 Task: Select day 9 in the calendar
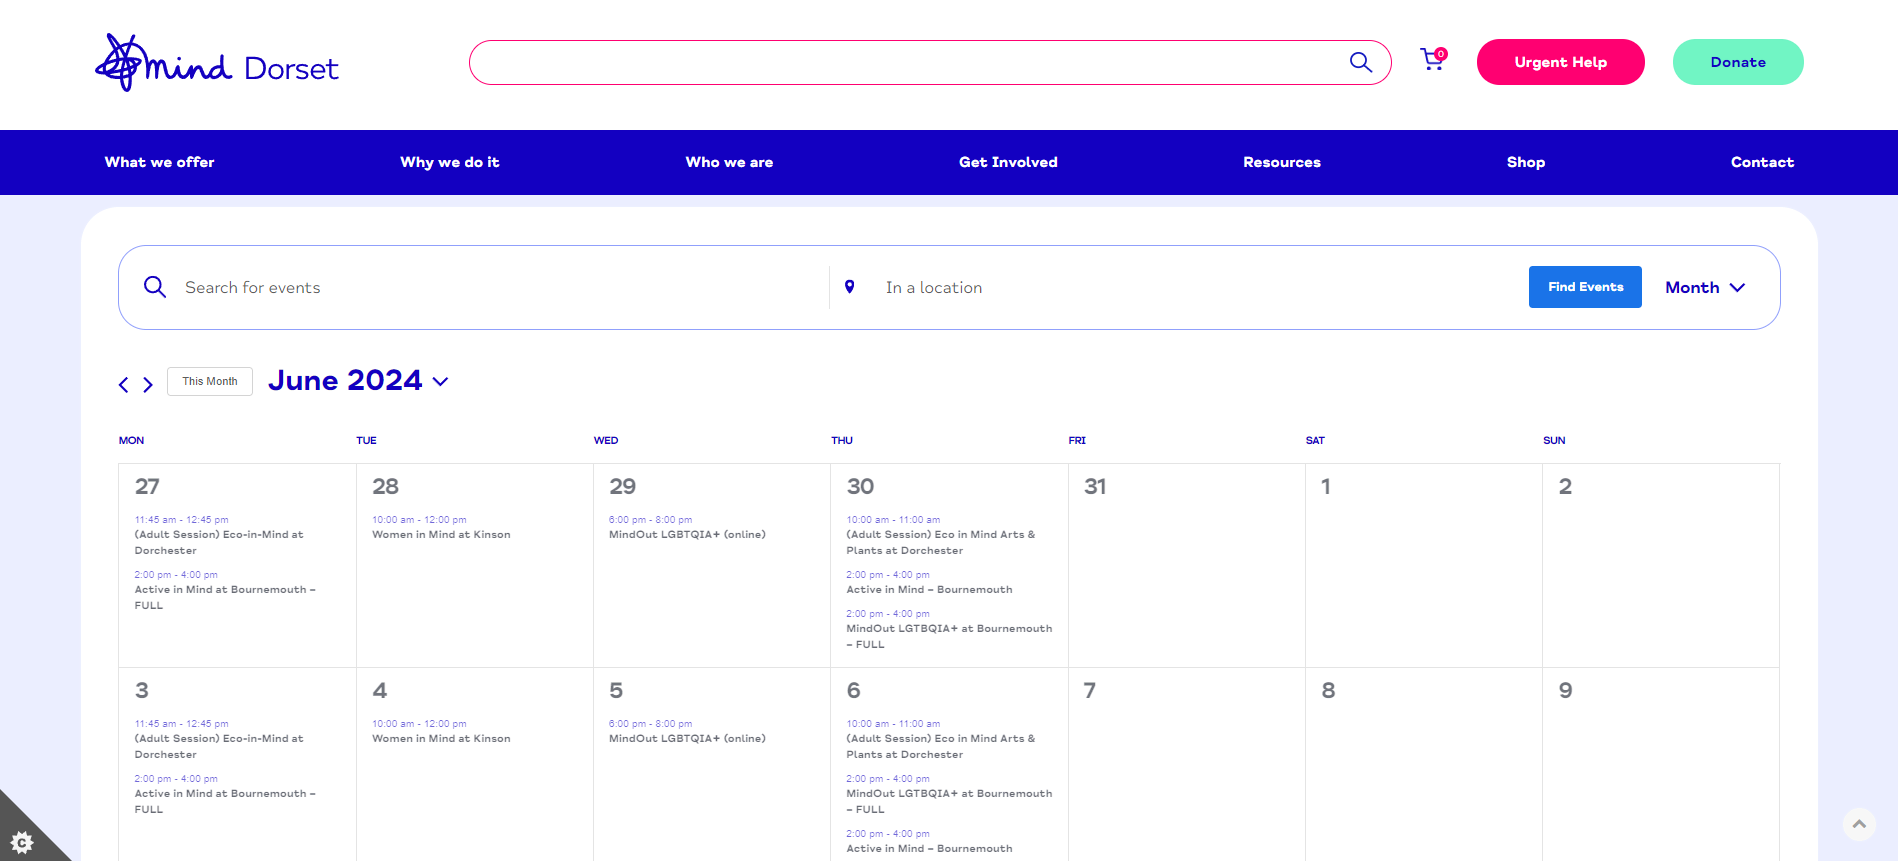1566,690
